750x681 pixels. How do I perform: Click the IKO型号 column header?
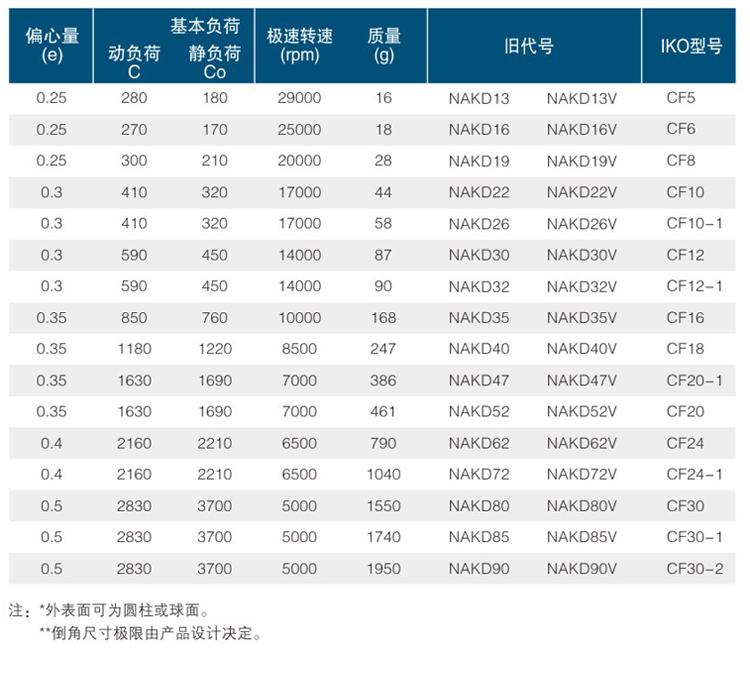[x=691, y=47]
